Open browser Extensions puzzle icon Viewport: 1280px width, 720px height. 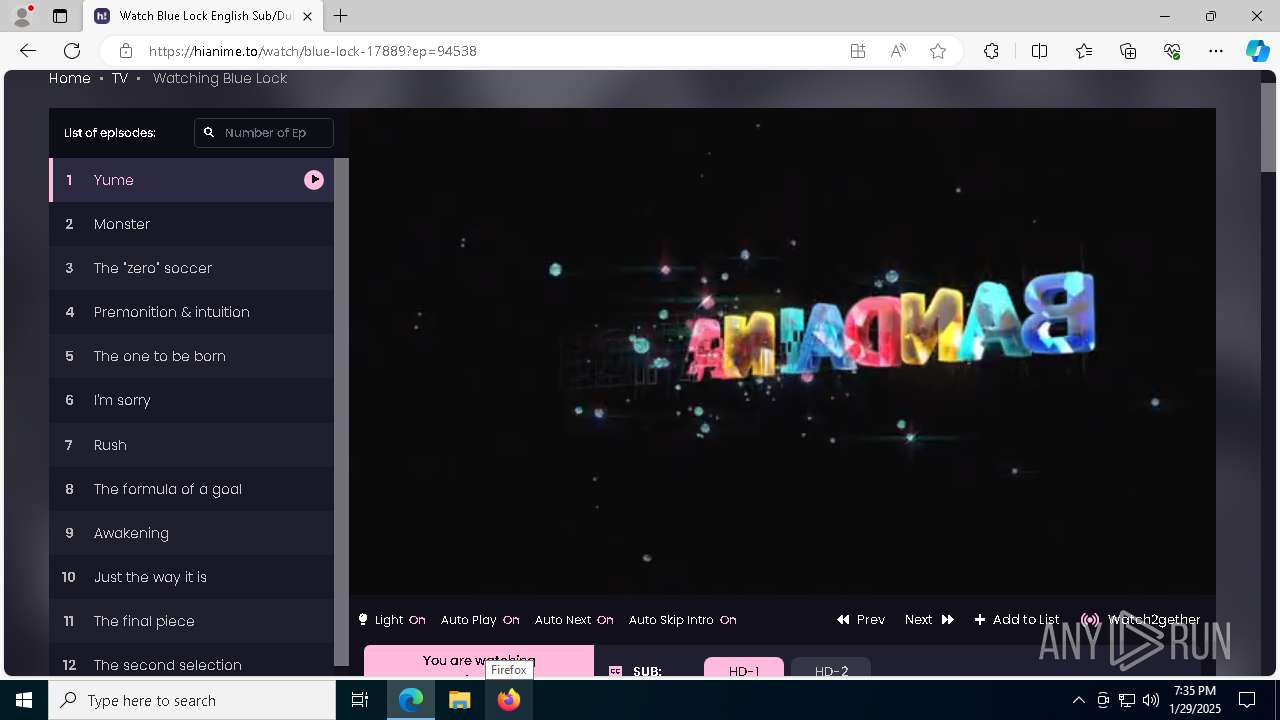(x=991, y=51)
